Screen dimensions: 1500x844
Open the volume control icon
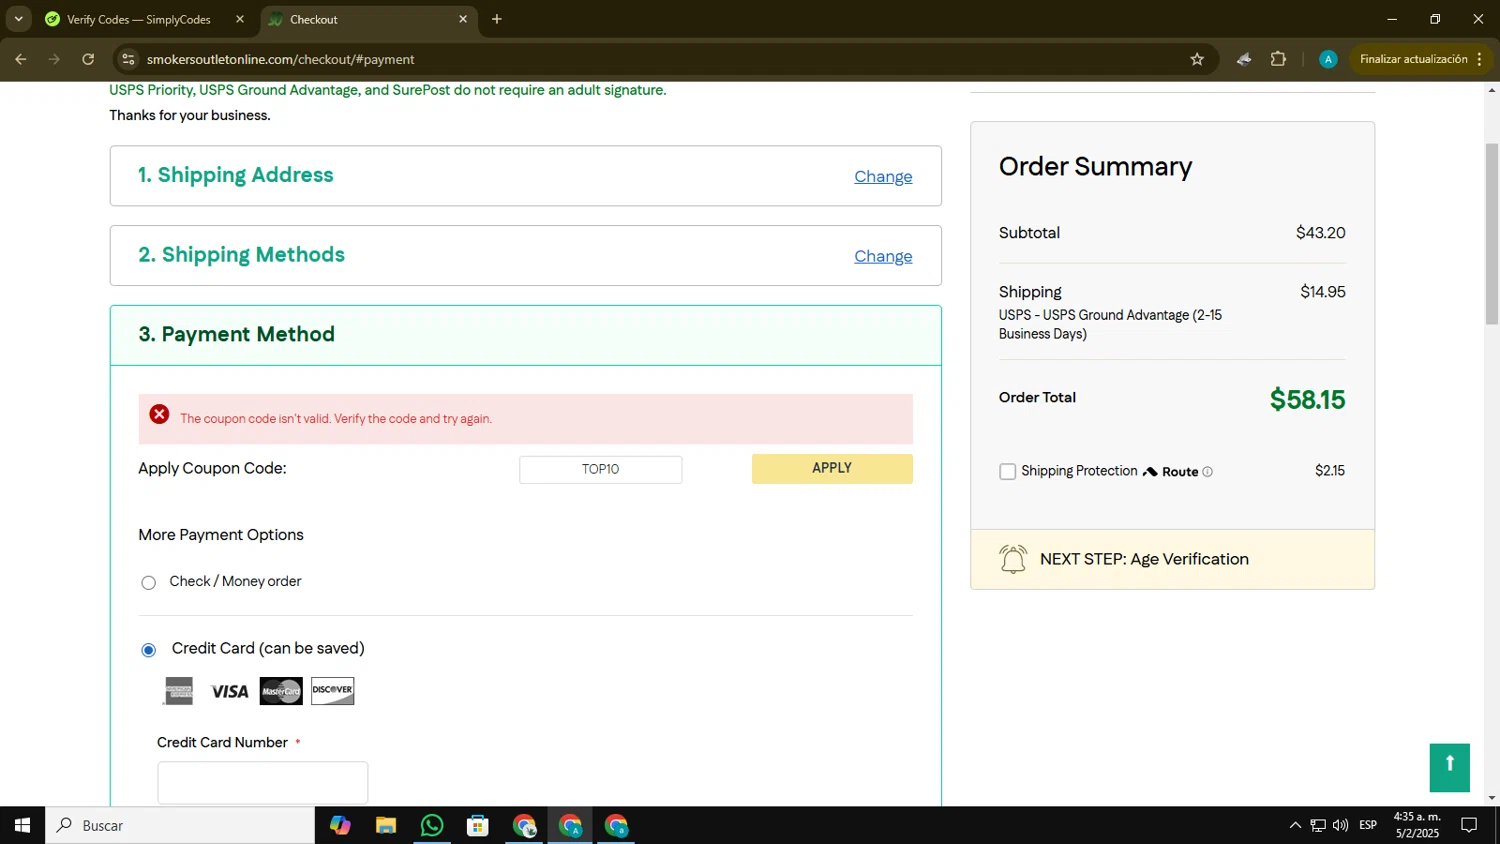1340,825
